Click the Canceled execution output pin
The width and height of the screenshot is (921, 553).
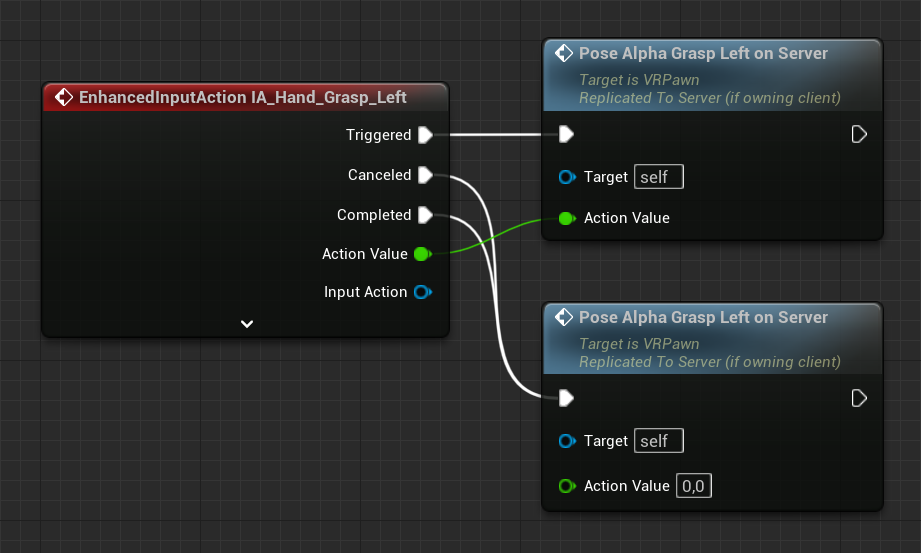425,175
